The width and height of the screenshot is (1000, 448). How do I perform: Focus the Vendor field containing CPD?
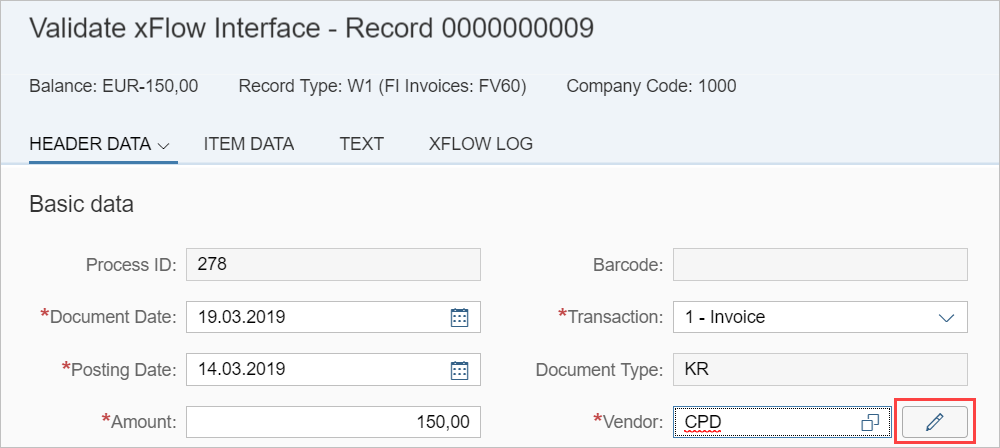coord(765,422)
